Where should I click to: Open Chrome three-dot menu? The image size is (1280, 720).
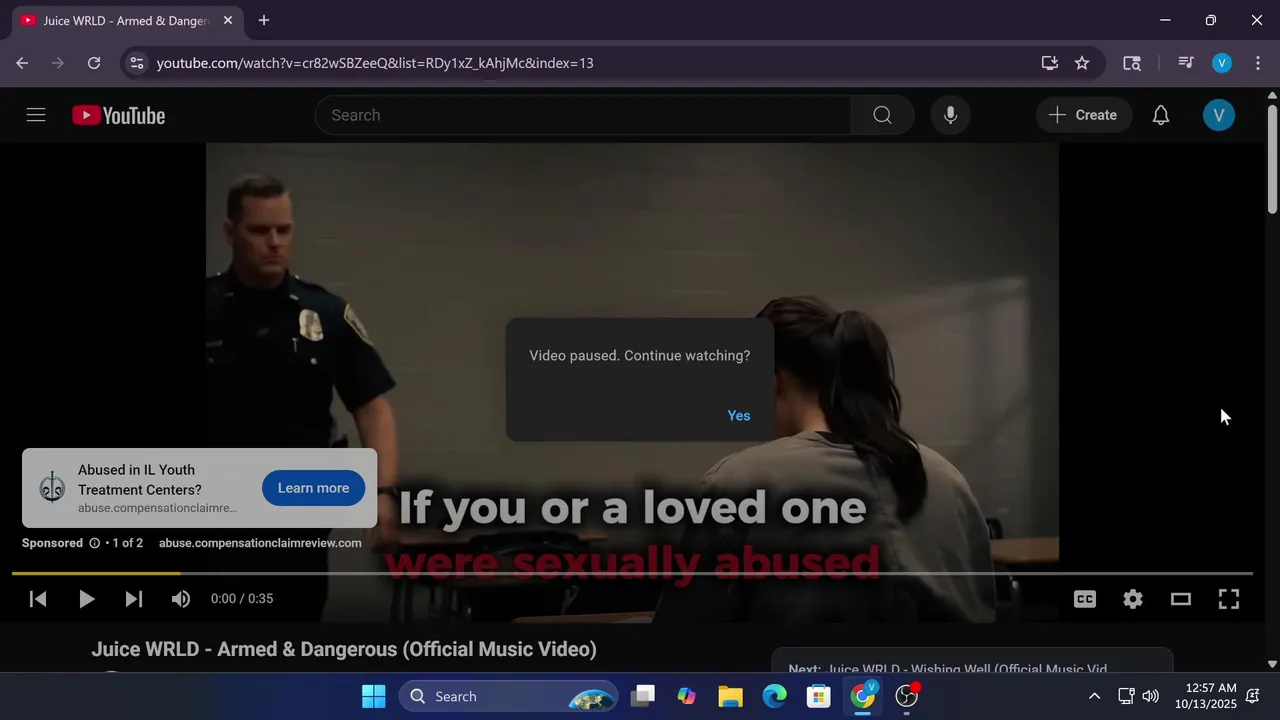[1257, 63]
